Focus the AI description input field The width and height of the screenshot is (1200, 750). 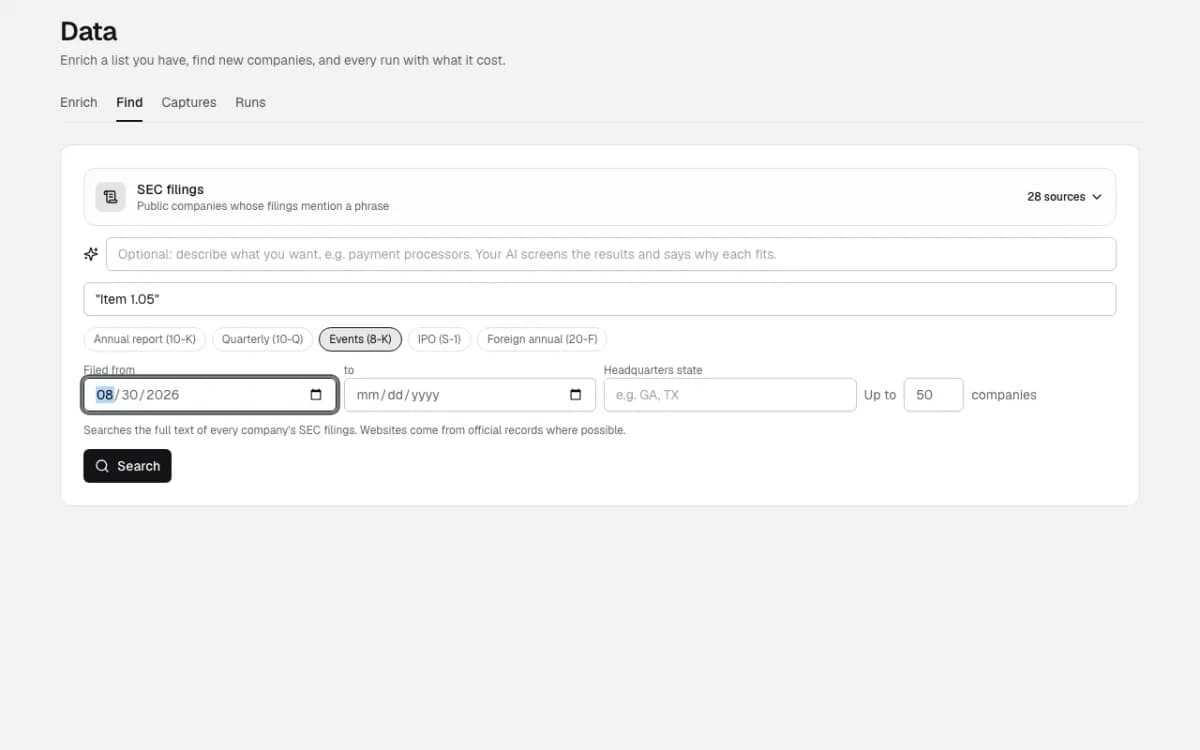[611, 254]
